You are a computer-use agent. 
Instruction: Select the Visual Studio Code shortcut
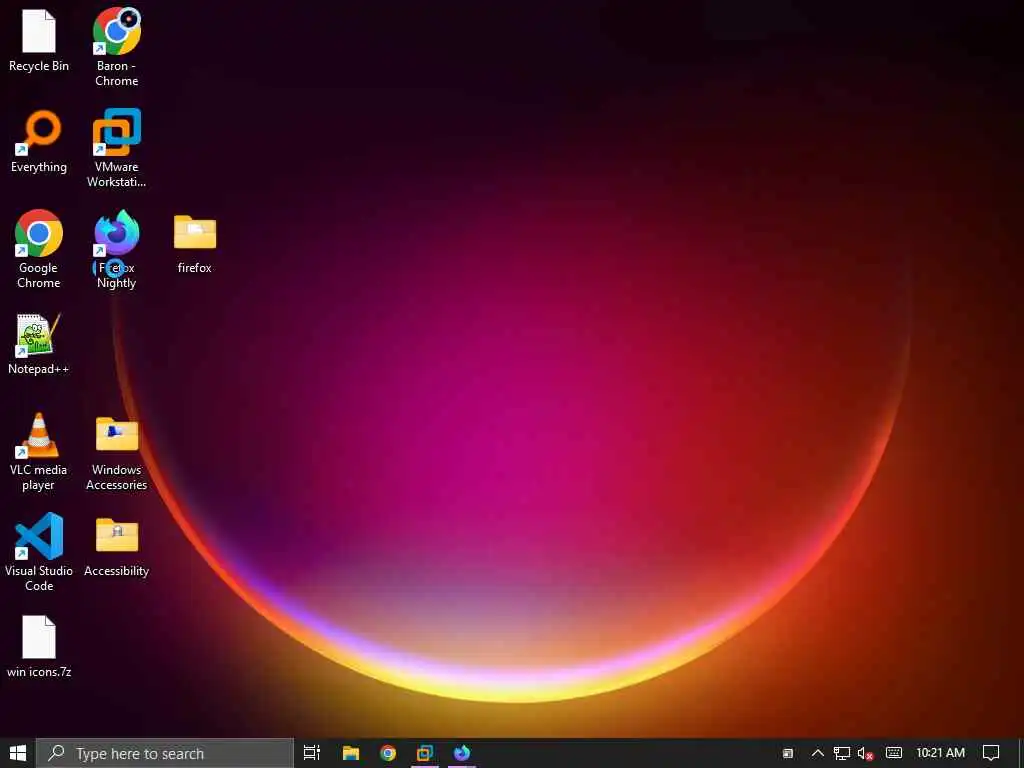pyautogui.click(x=39, y=552)
